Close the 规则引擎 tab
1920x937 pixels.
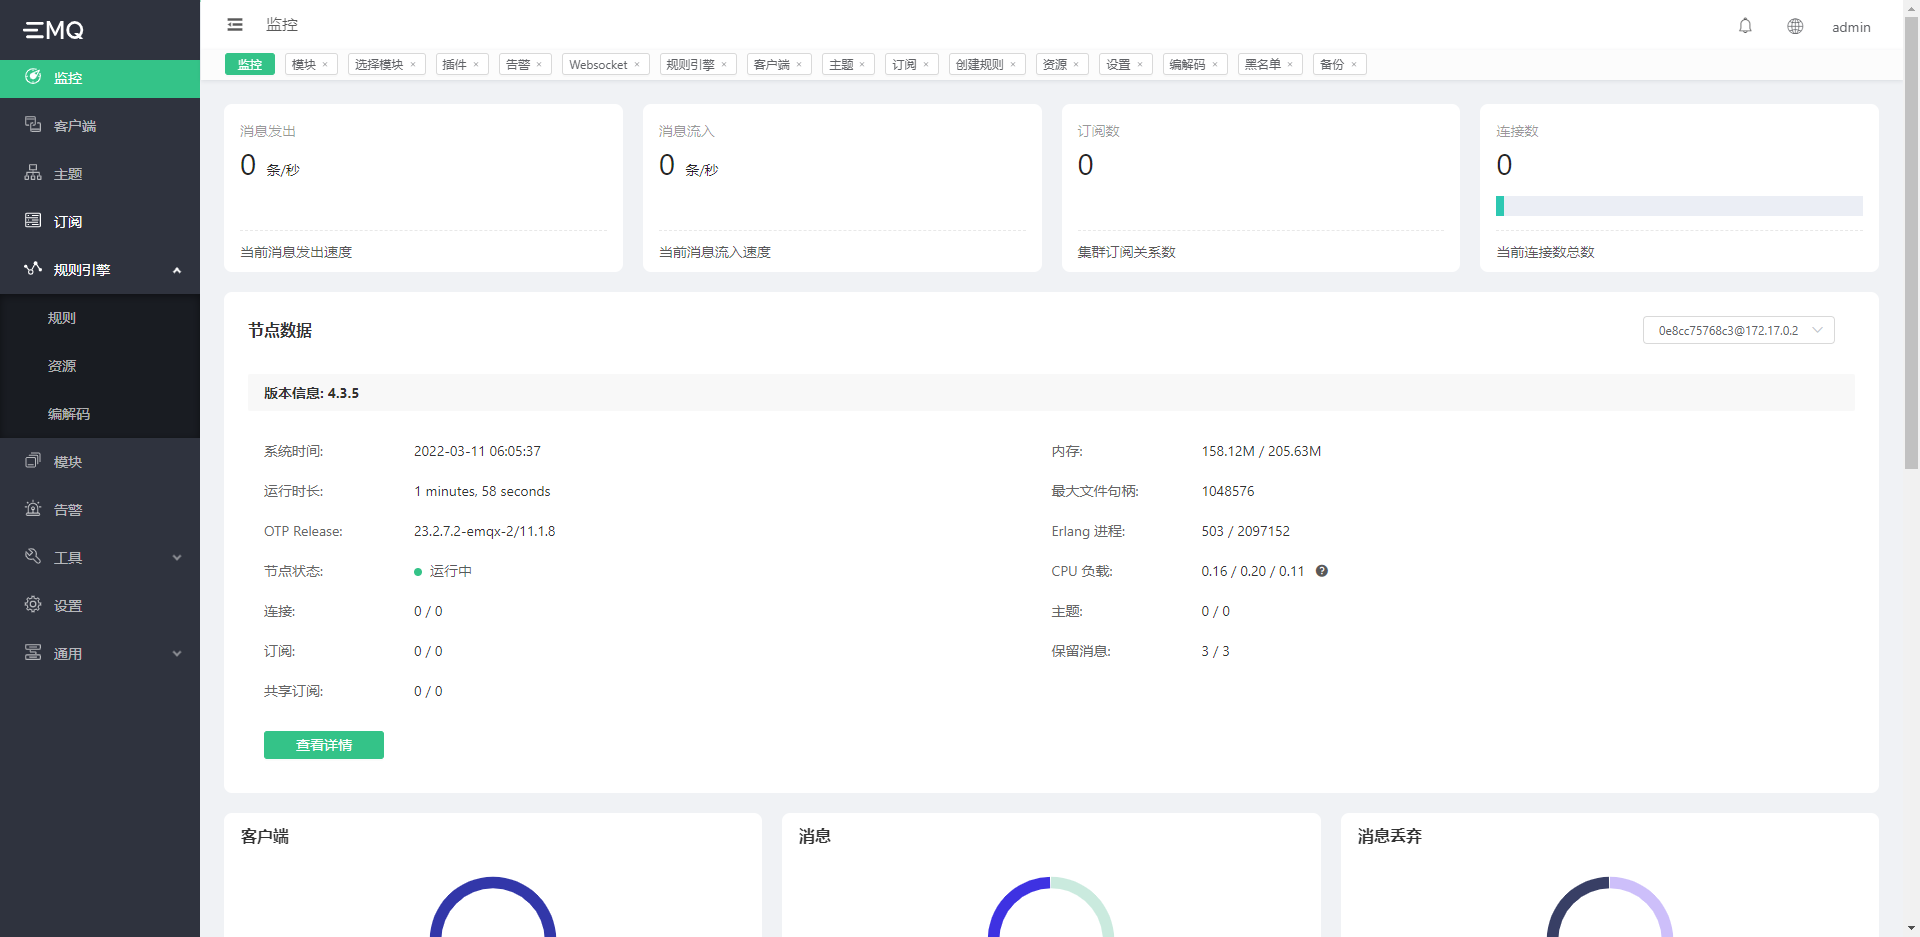tap(724, 65)
